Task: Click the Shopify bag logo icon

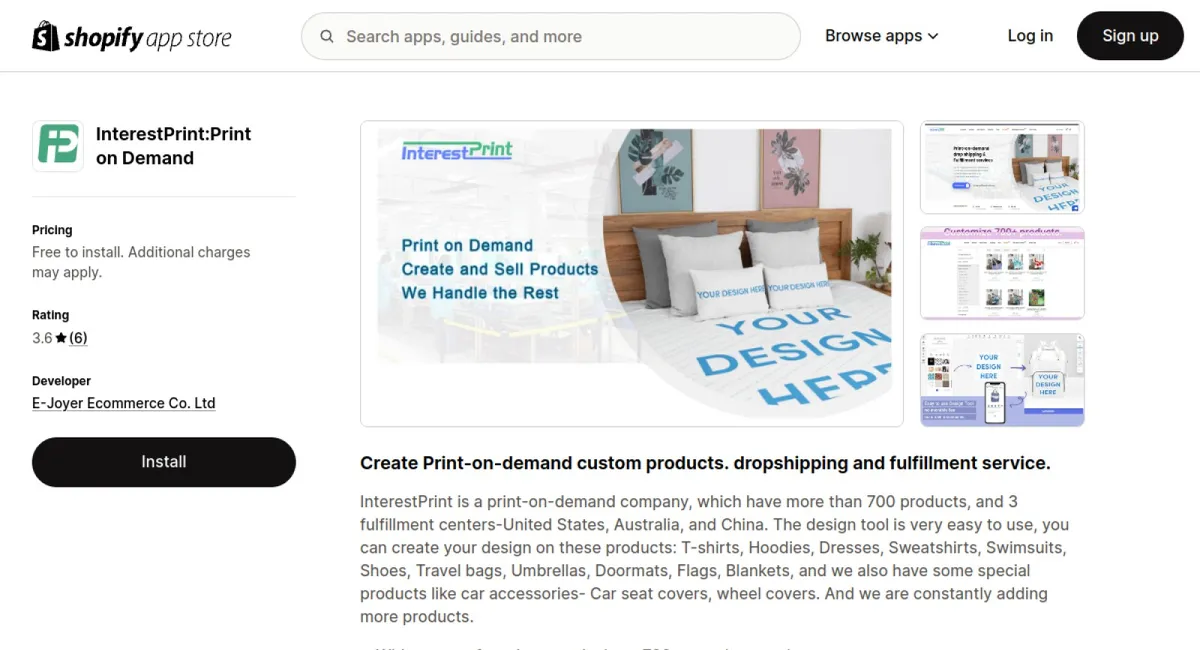Action: (x=46, y=36)
